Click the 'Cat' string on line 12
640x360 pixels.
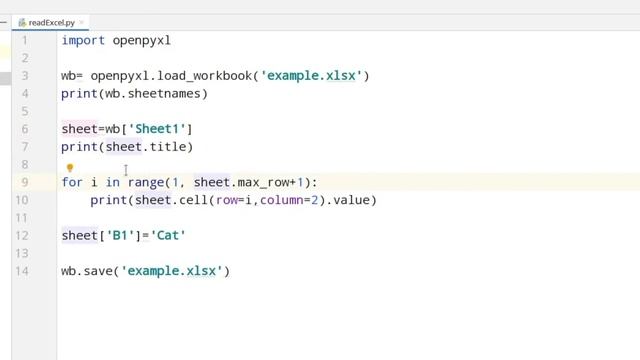[168, 236]
